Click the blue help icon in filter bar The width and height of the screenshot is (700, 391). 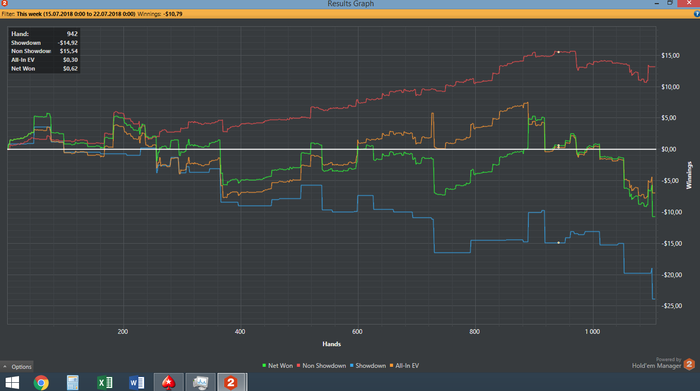[x=697, y=14]
